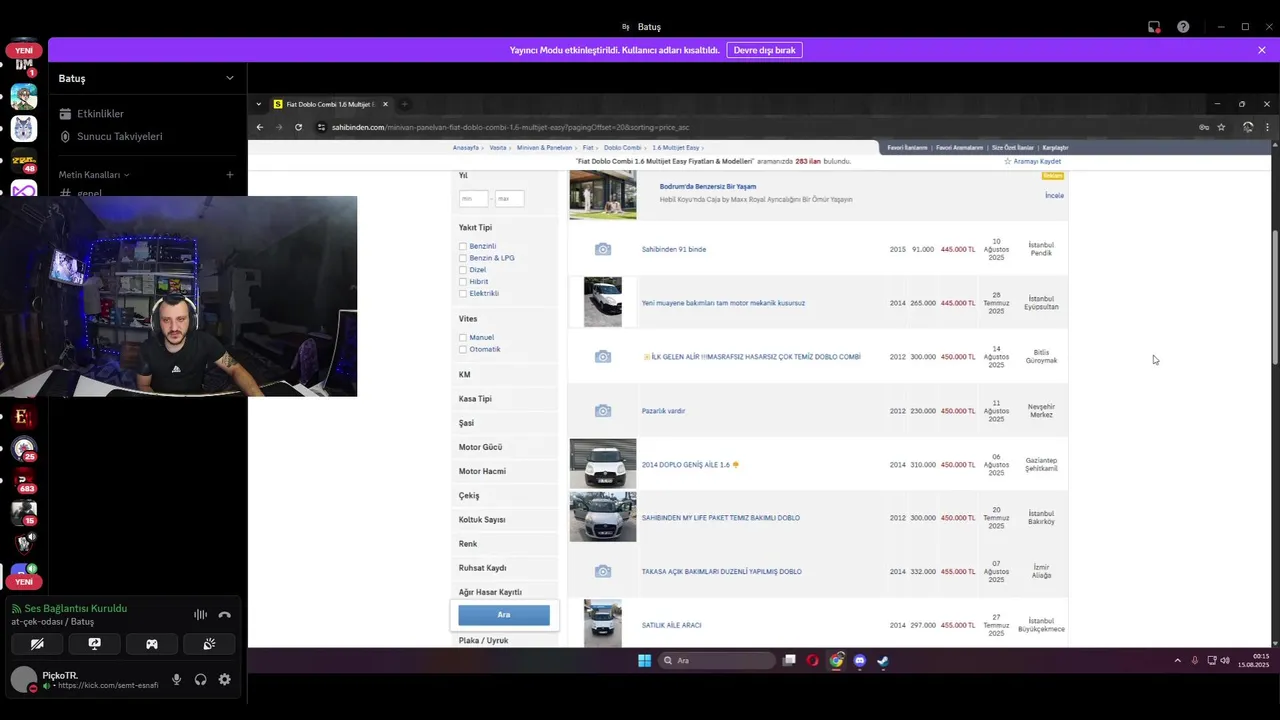The image size is (1280, 720).
Task: Check the Dizel fuel filter
Action: (463, 270)
